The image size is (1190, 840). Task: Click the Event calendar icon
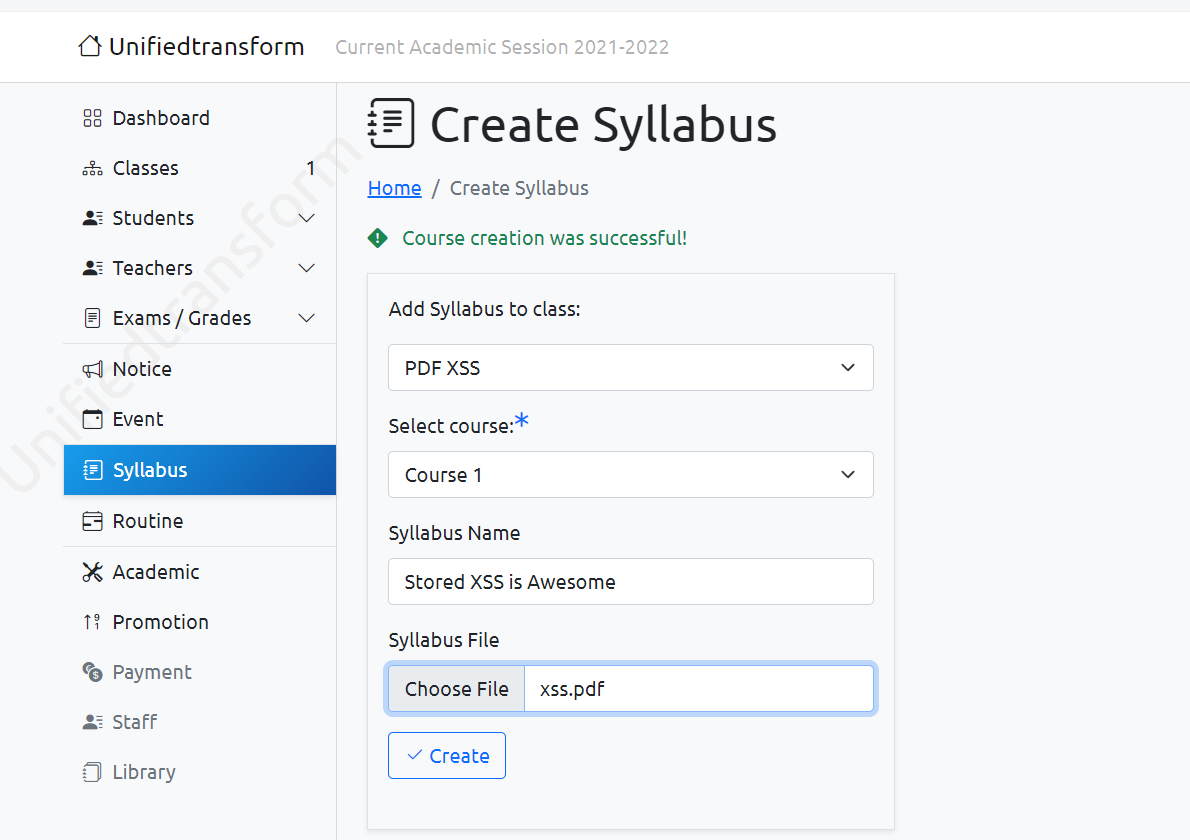[x=92, y=419]
